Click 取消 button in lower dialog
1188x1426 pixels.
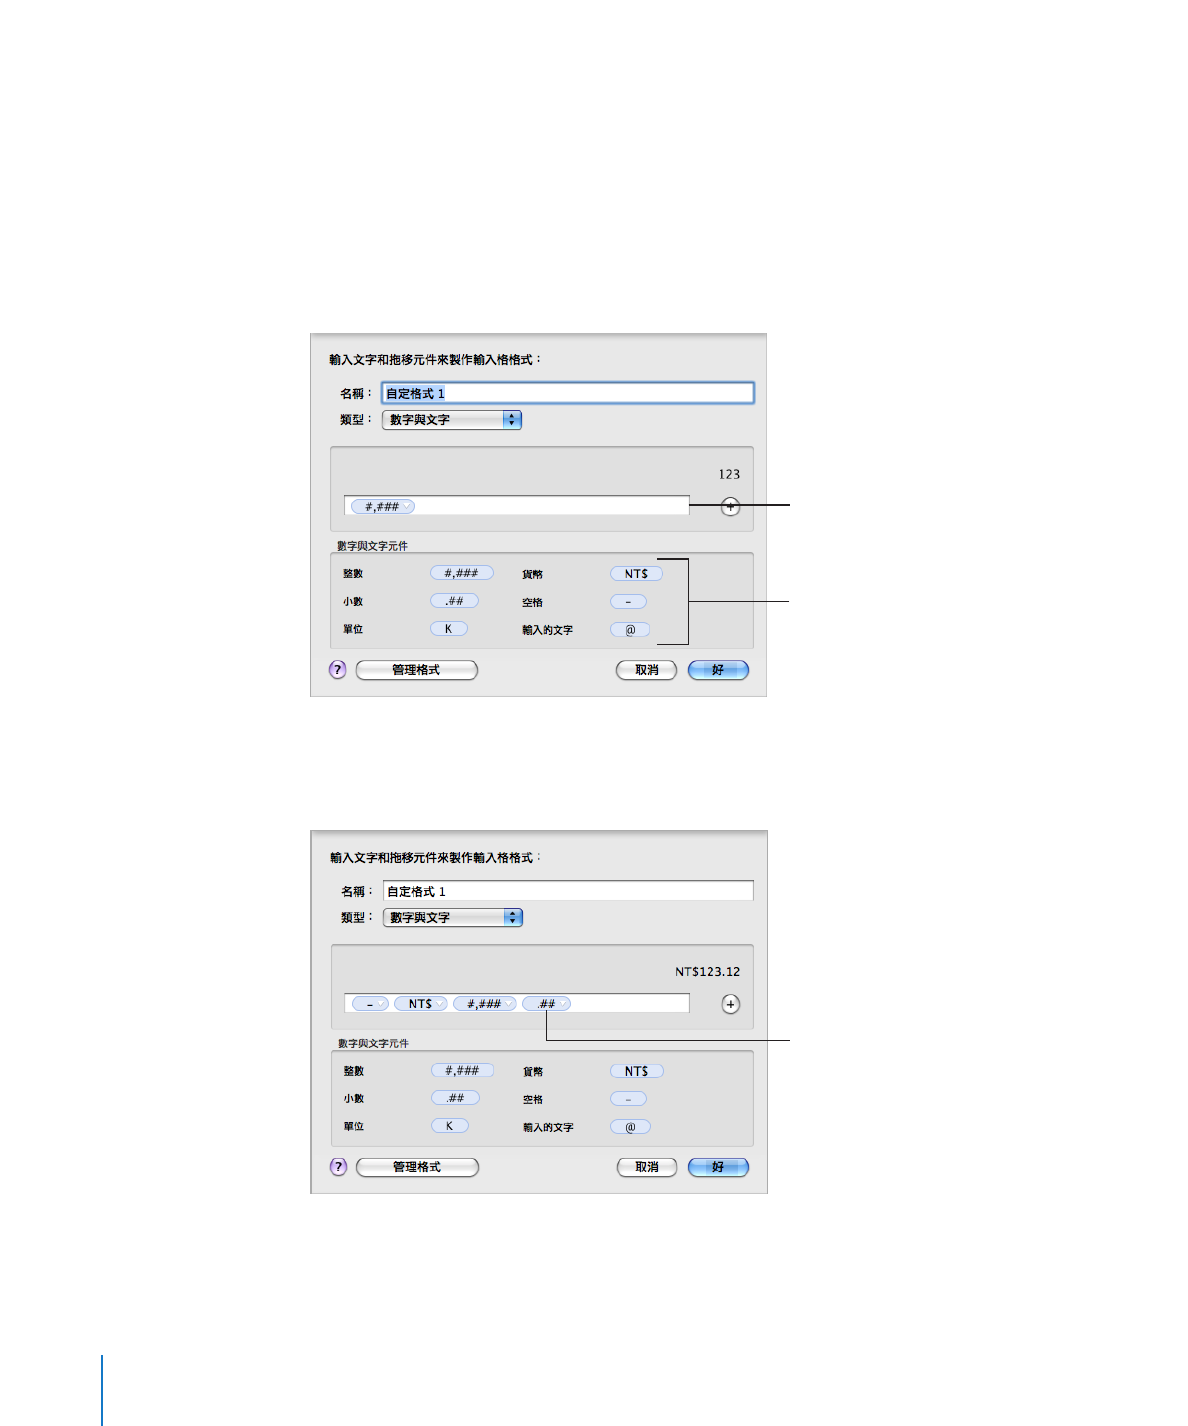[647, 1167]
